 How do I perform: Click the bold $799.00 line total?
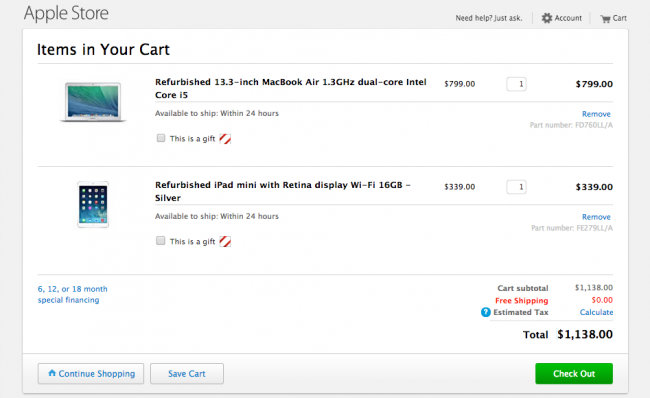point(594,84)
